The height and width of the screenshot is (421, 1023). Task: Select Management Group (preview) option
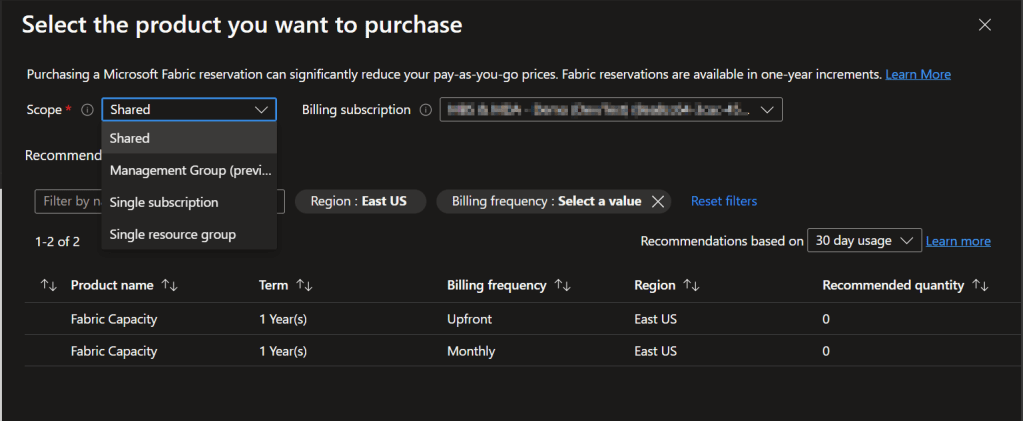tap(188, 170)
